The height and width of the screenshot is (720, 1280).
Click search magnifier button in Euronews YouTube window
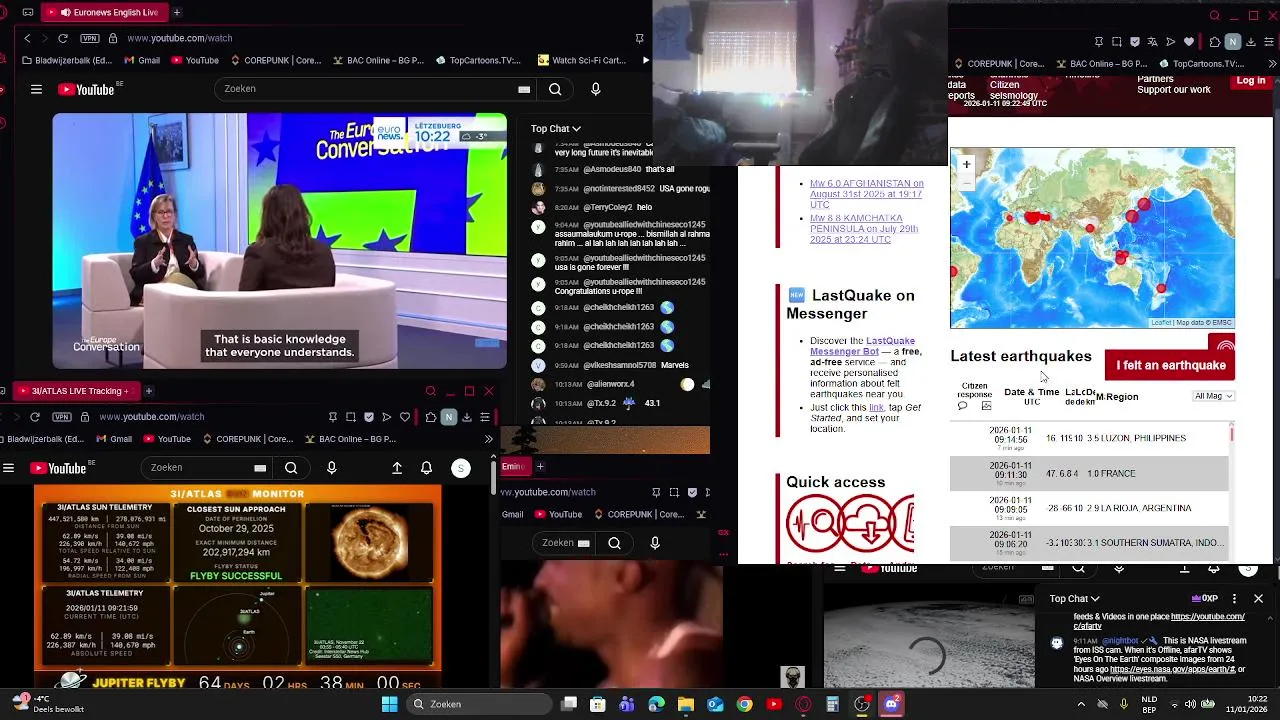click(x=555, y=89)
